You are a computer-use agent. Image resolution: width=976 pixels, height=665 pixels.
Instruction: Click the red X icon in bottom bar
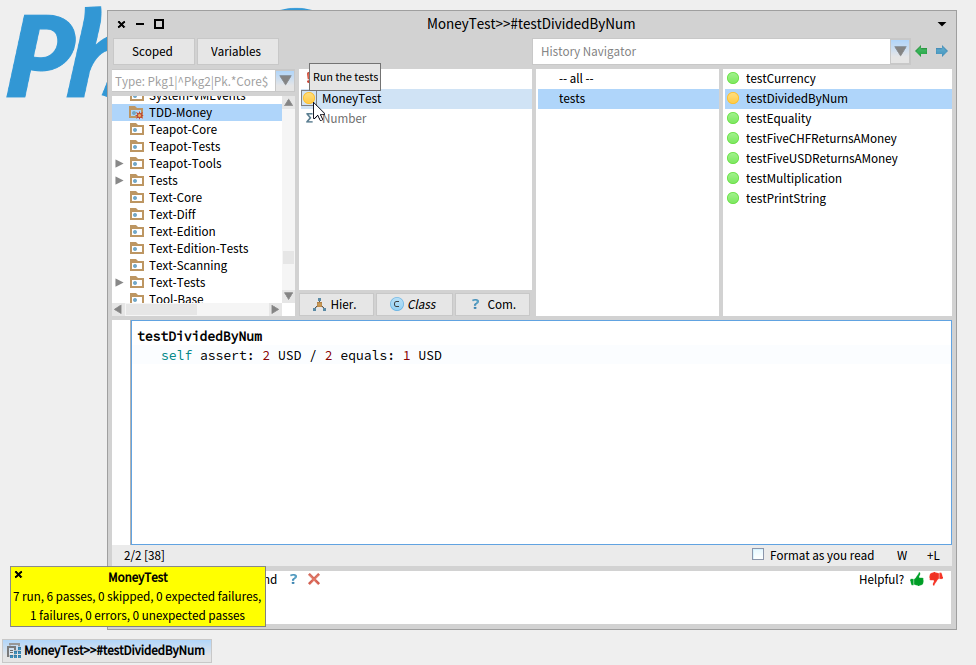pos(314,579)
